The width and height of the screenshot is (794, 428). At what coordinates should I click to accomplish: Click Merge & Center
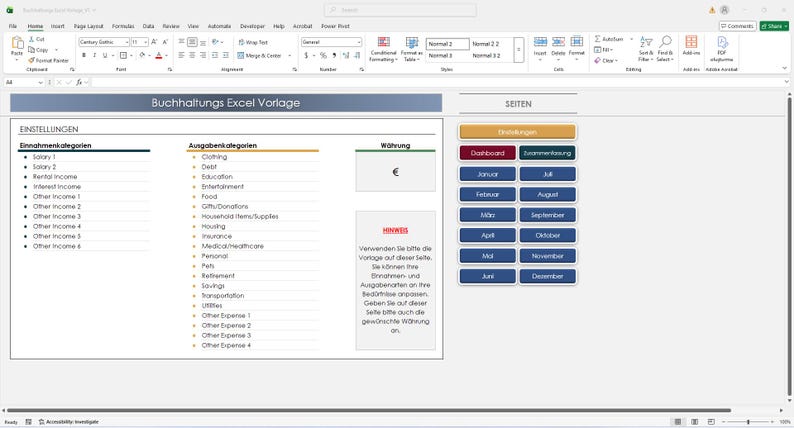pos(259,56)
